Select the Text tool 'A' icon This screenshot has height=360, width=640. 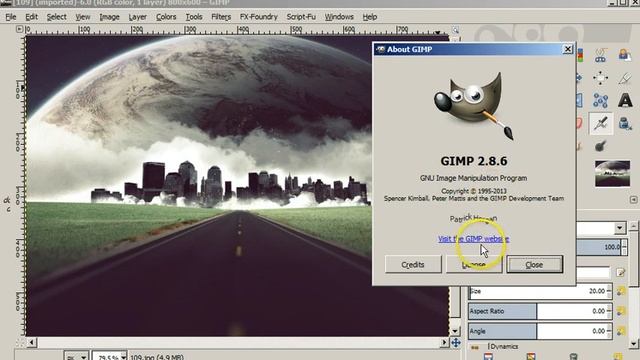(x=625, y=100)
